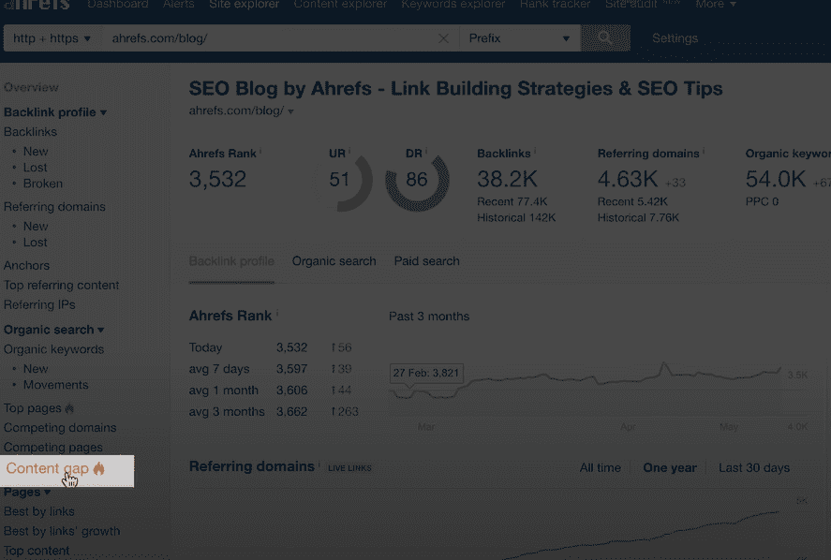Screen dimensions: 831x560
Task: Open Best by links in the sidebar
Action: click(39, 512)
